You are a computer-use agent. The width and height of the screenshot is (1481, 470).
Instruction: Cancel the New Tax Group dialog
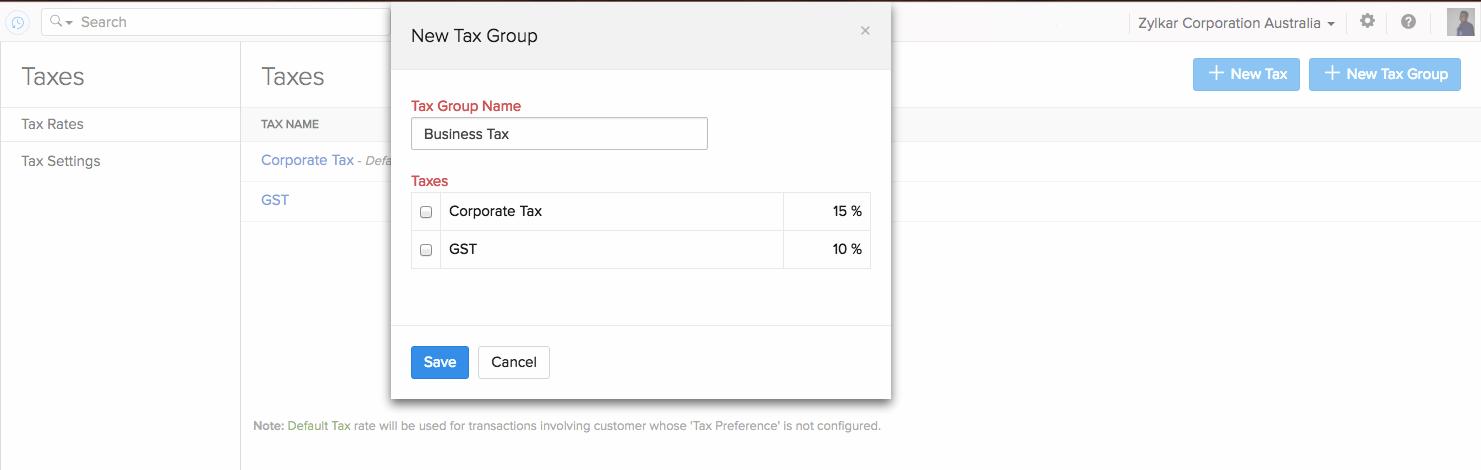pos(514,362)
